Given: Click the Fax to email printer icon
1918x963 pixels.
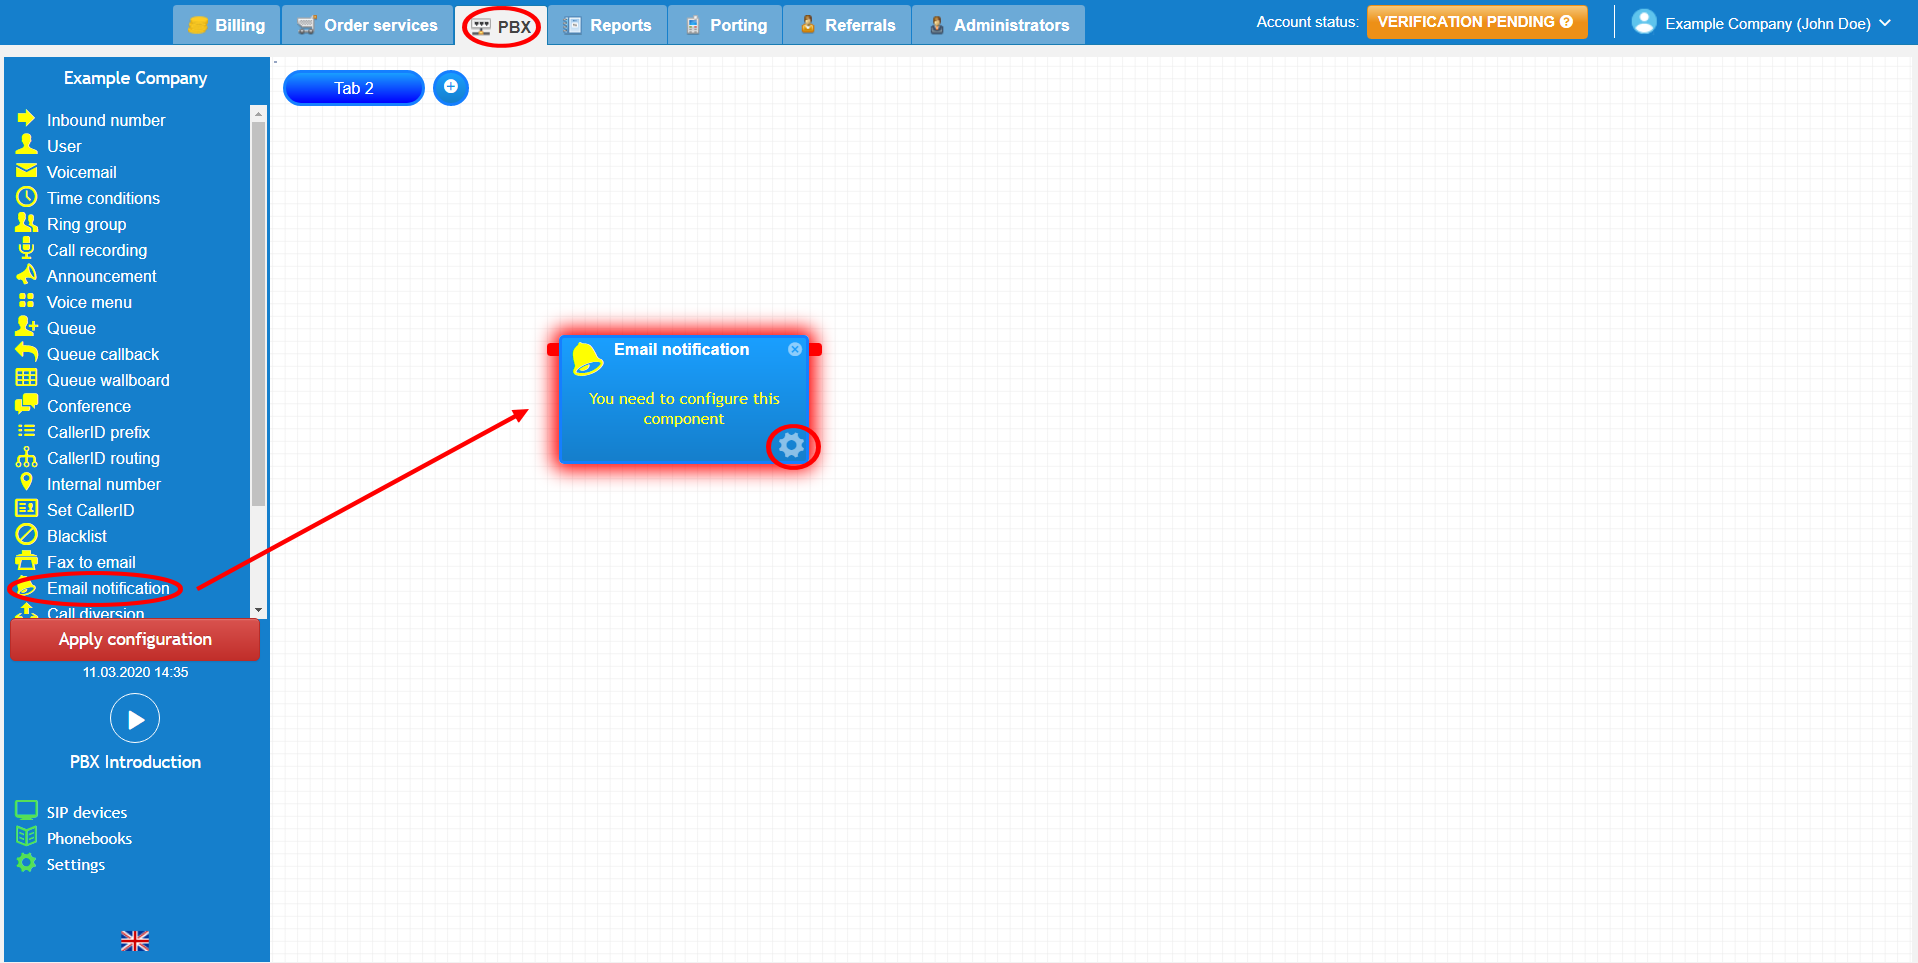Looking at the screenshot, I should (x=26, y=561).
